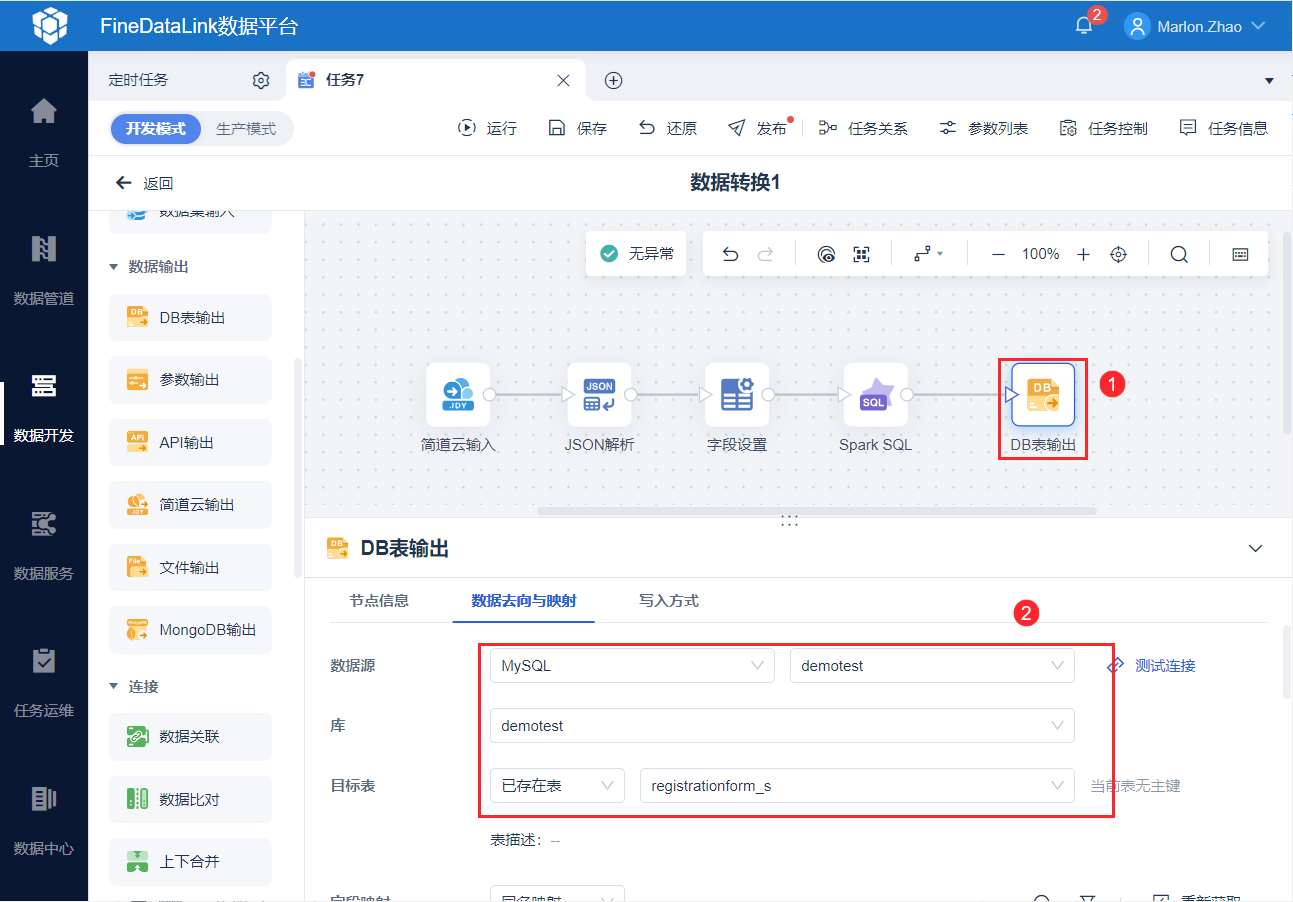1293x902 pixels.
Task: Publish the task with 发布
Action: (758, 128)
